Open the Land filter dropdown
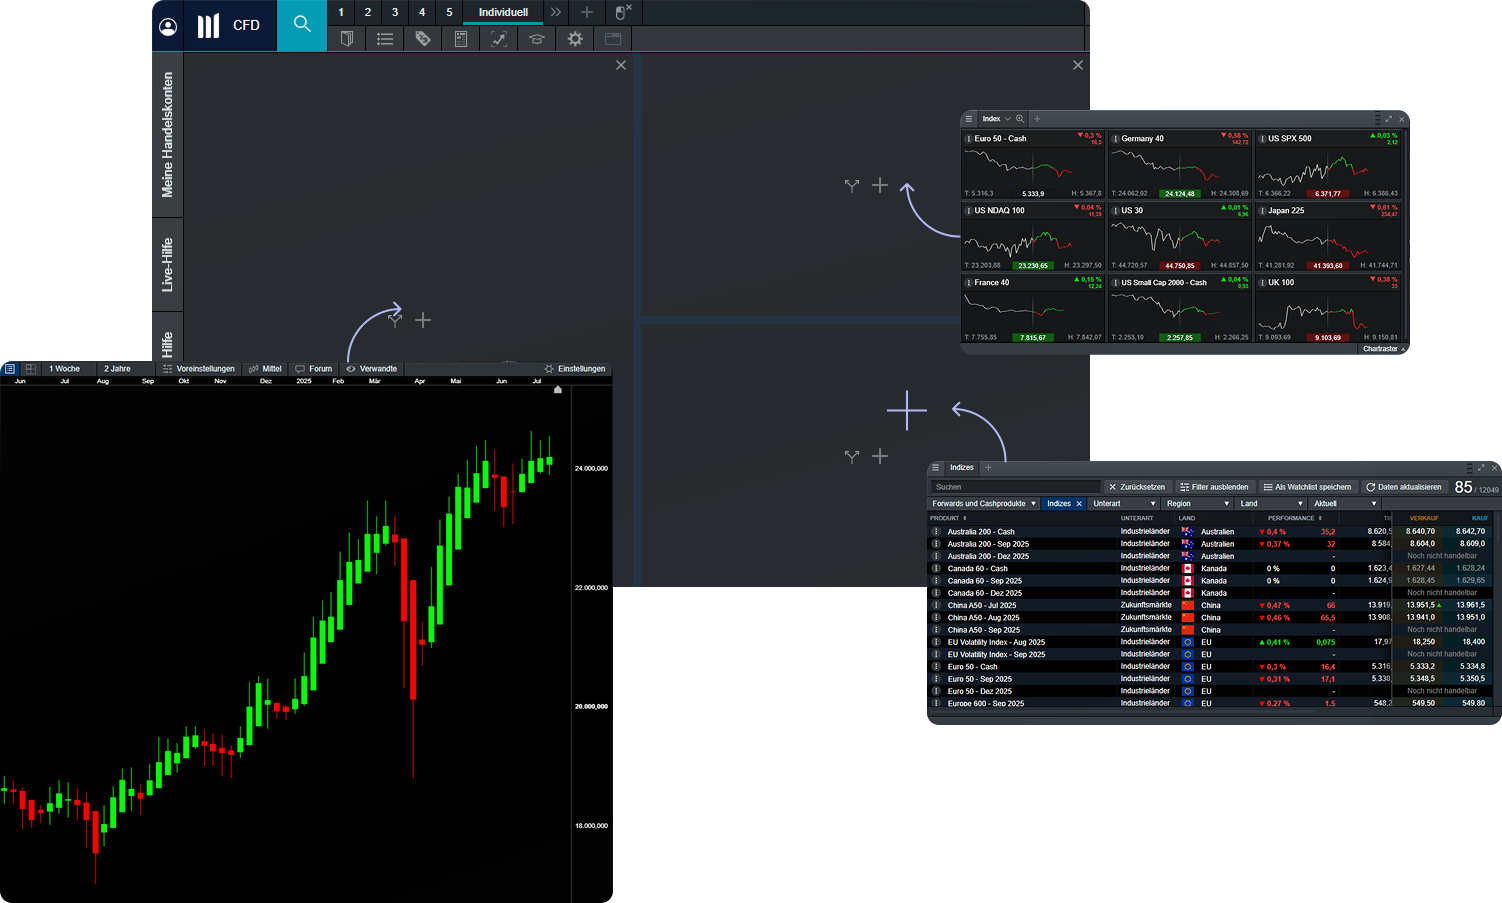Image resolution: width=1502 pixels, height=903 pixels. (x=1269, y=503)
